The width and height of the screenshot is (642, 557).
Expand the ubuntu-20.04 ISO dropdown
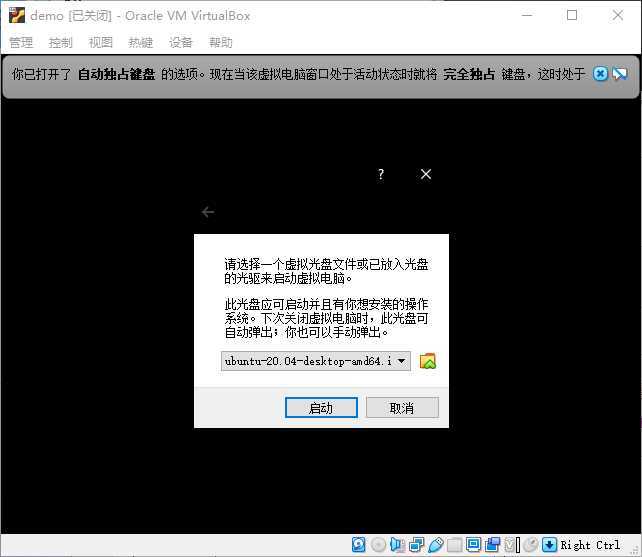click(x=401, y=361)
